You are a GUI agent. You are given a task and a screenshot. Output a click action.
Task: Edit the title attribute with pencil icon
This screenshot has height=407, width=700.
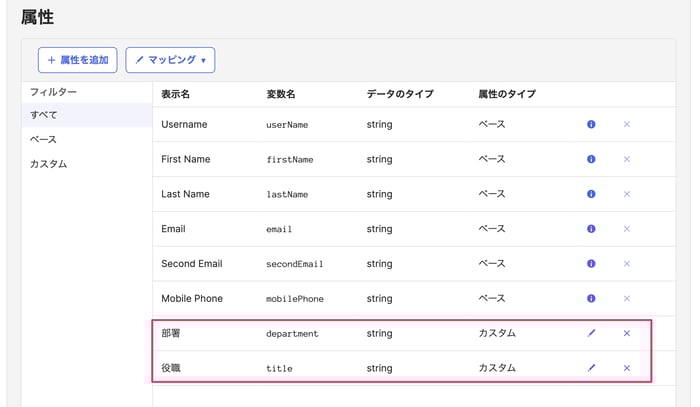(x=591, y=368)
